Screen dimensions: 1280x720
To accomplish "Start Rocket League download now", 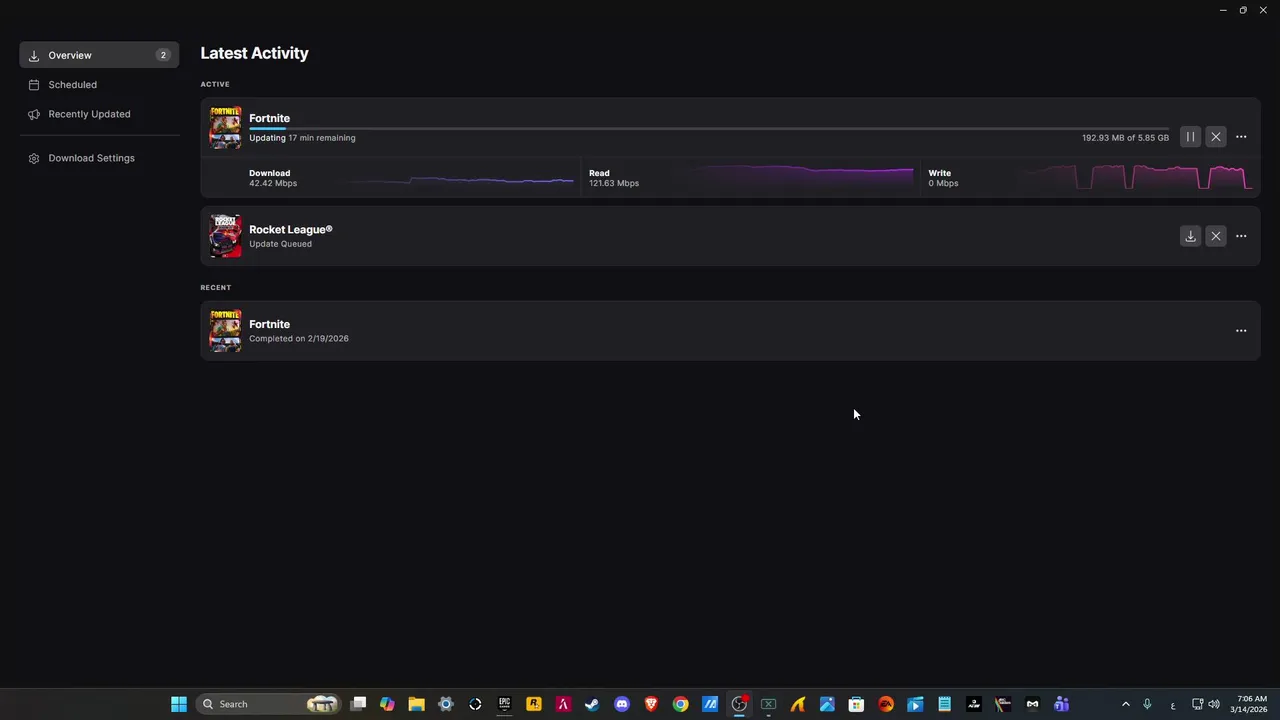I will coord(1190,236).
